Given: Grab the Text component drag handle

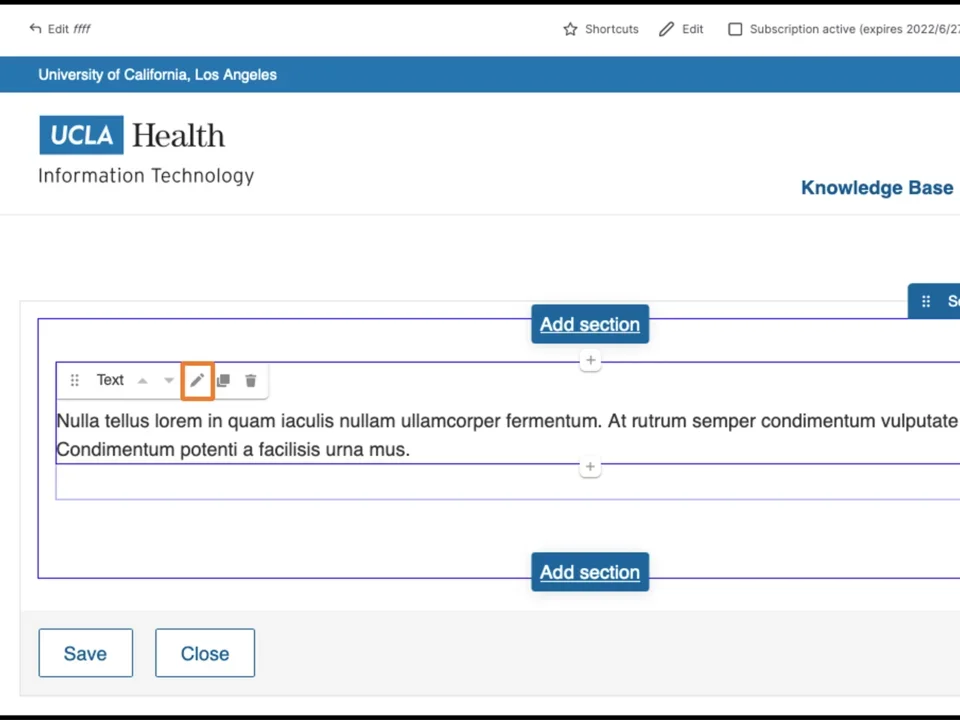Looking at the screenshot, I should [x=74, y=381].
